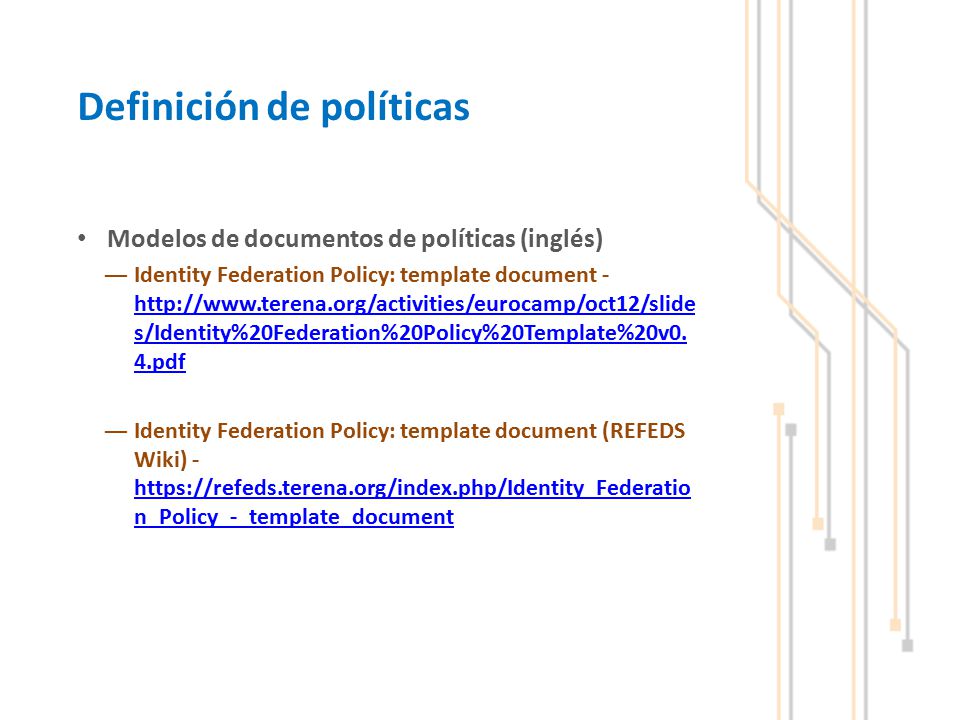Click the bullet 'Modelos de documentos de políticas (inglés)'
This screenshot has height=720, width=960.
pyautogui.click(x=355, y=238)
